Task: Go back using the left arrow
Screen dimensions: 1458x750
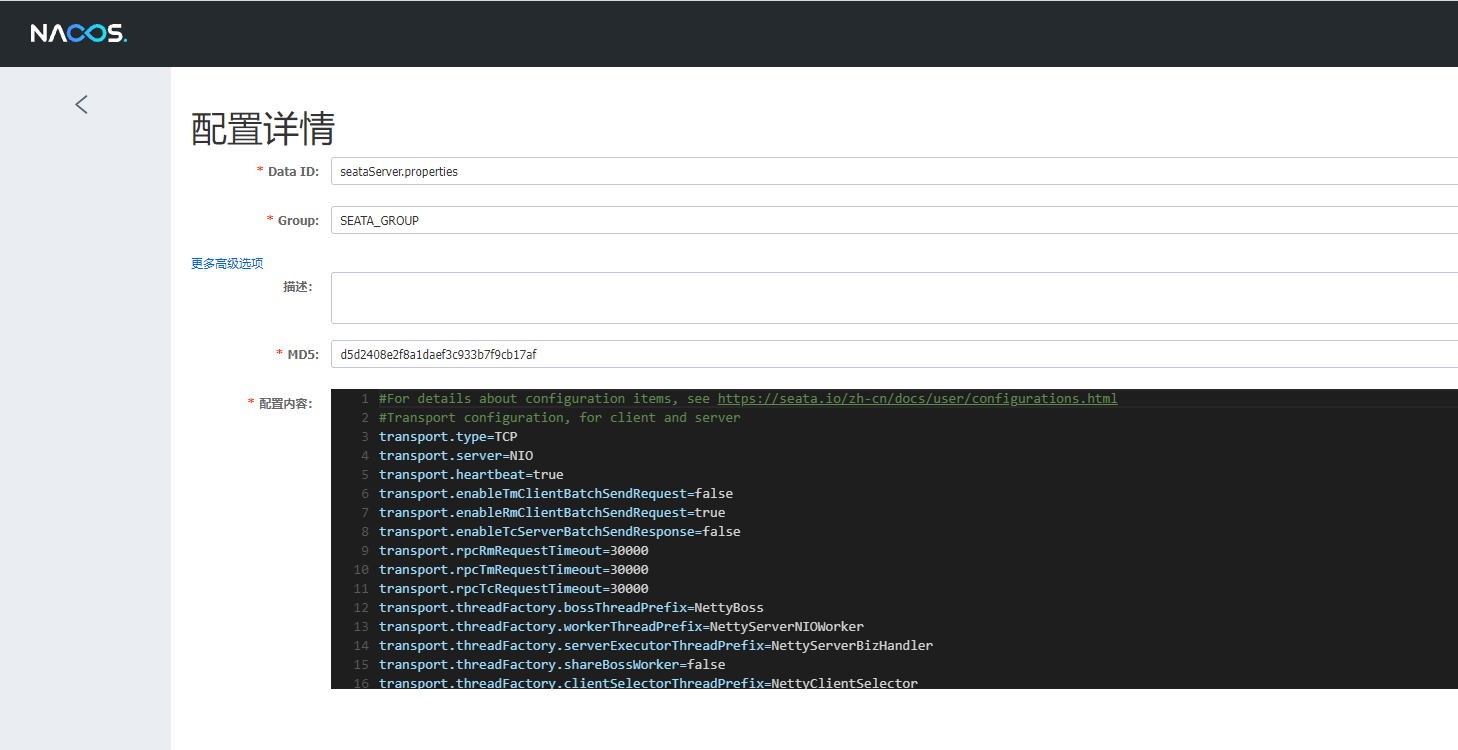Action: click(x=82, y=104)
